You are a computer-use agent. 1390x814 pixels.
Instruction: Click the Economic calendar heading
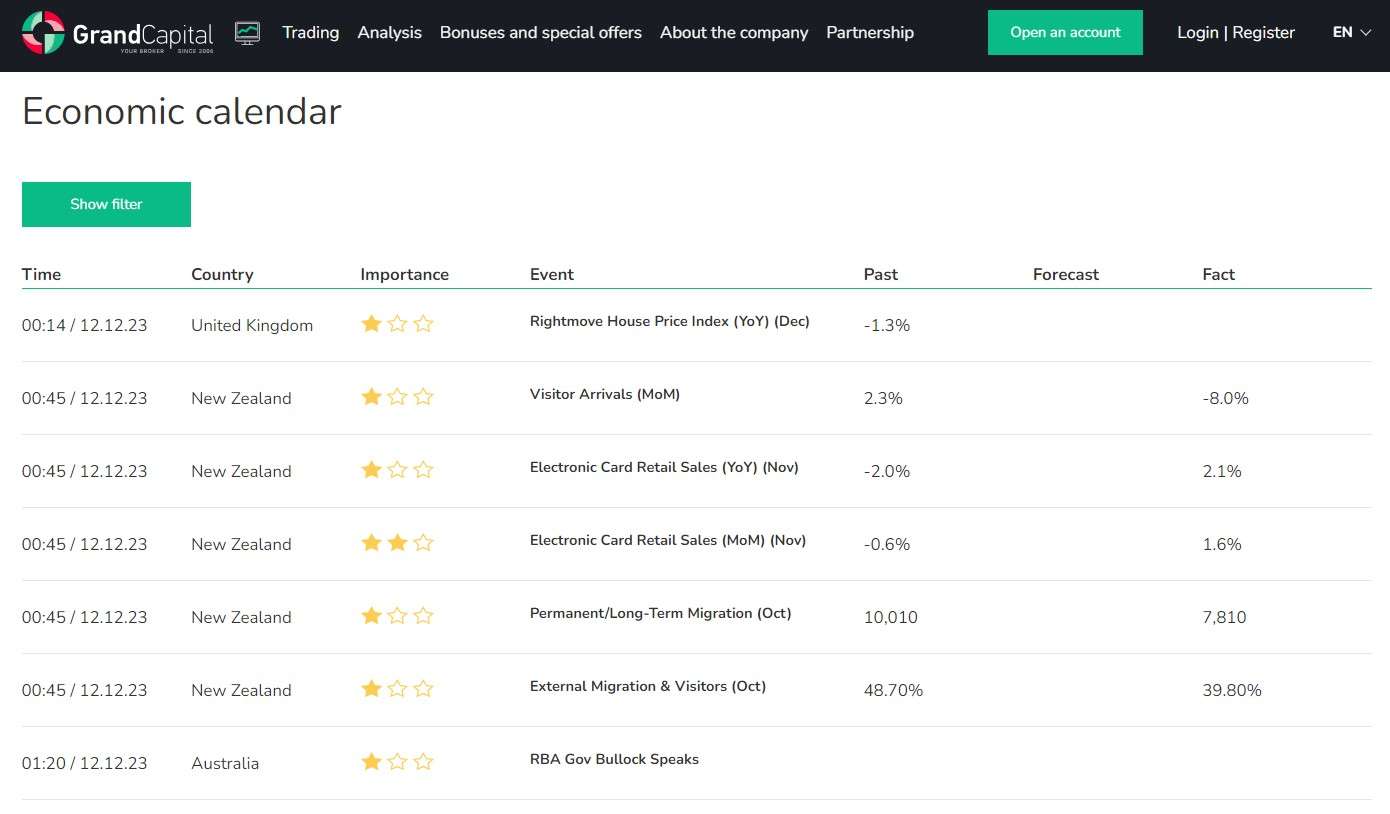coord(182,111)
